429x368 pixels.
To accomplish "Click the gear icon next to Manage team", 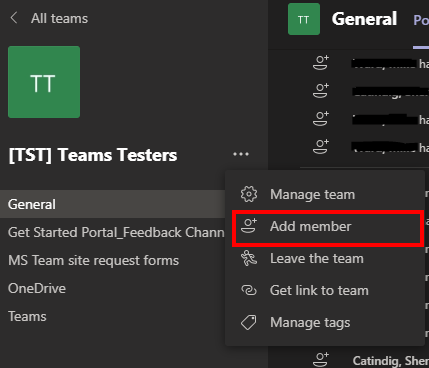I will pos(249,194).
